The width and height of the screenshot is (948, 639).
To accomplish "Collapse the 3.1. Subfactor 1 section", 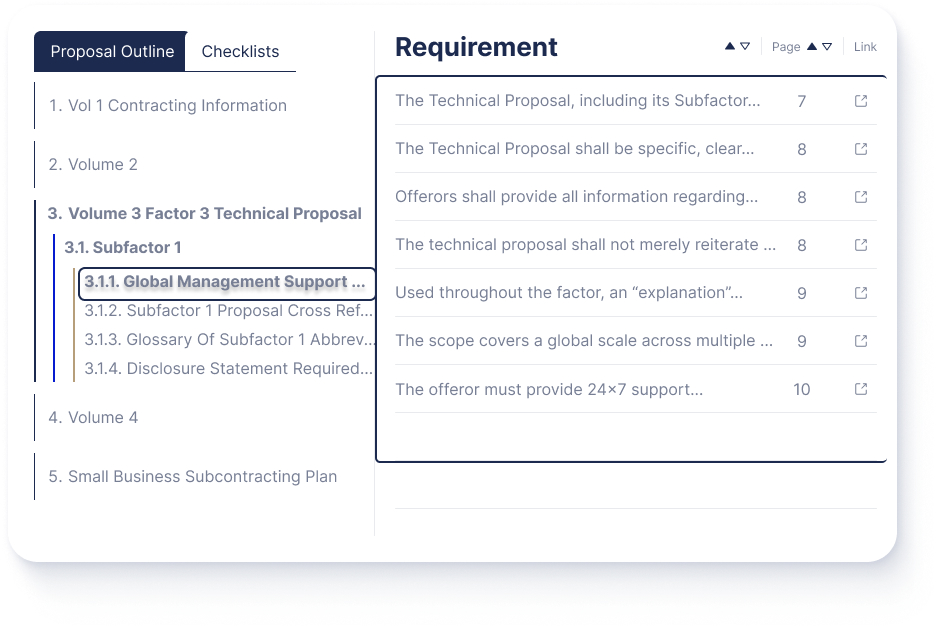I will (123, 247).
